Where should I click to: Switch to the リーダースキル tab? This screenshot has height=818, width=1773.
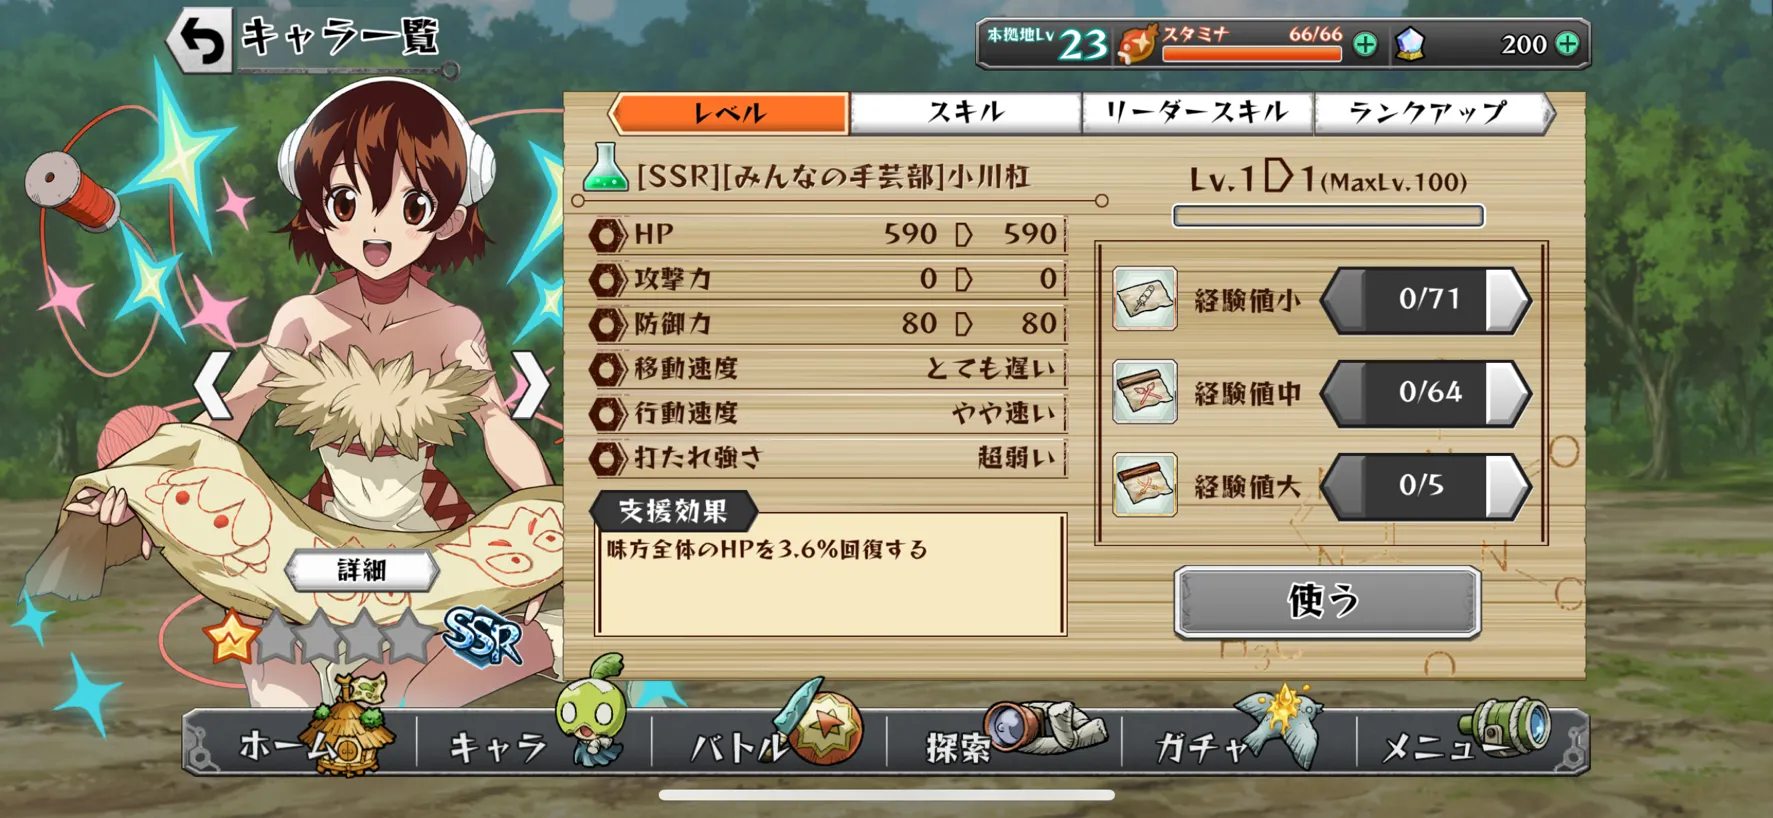click(1197, 112)
